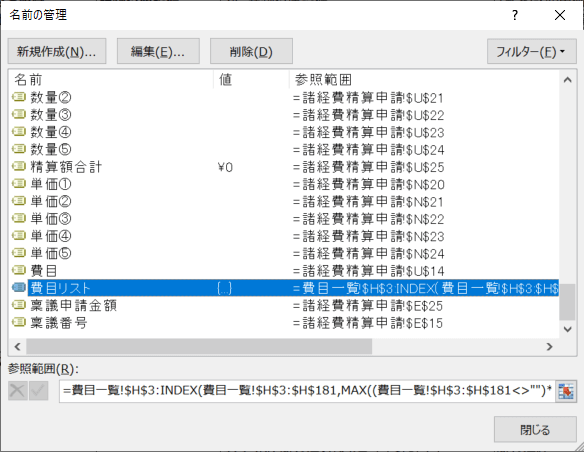Click the name icon beside 単価③
584x452 pixels.
19,219
